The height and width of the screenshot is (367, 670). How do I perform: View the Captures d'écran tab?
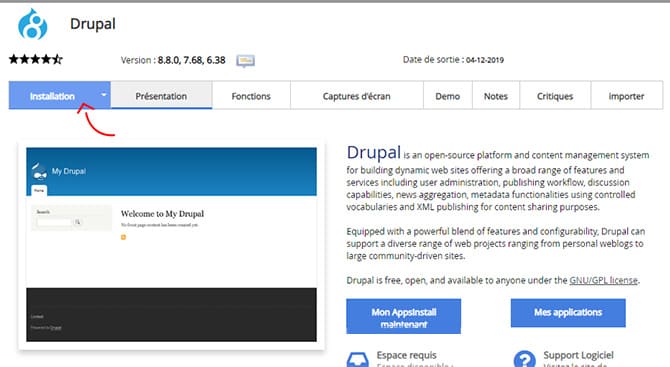356,96
